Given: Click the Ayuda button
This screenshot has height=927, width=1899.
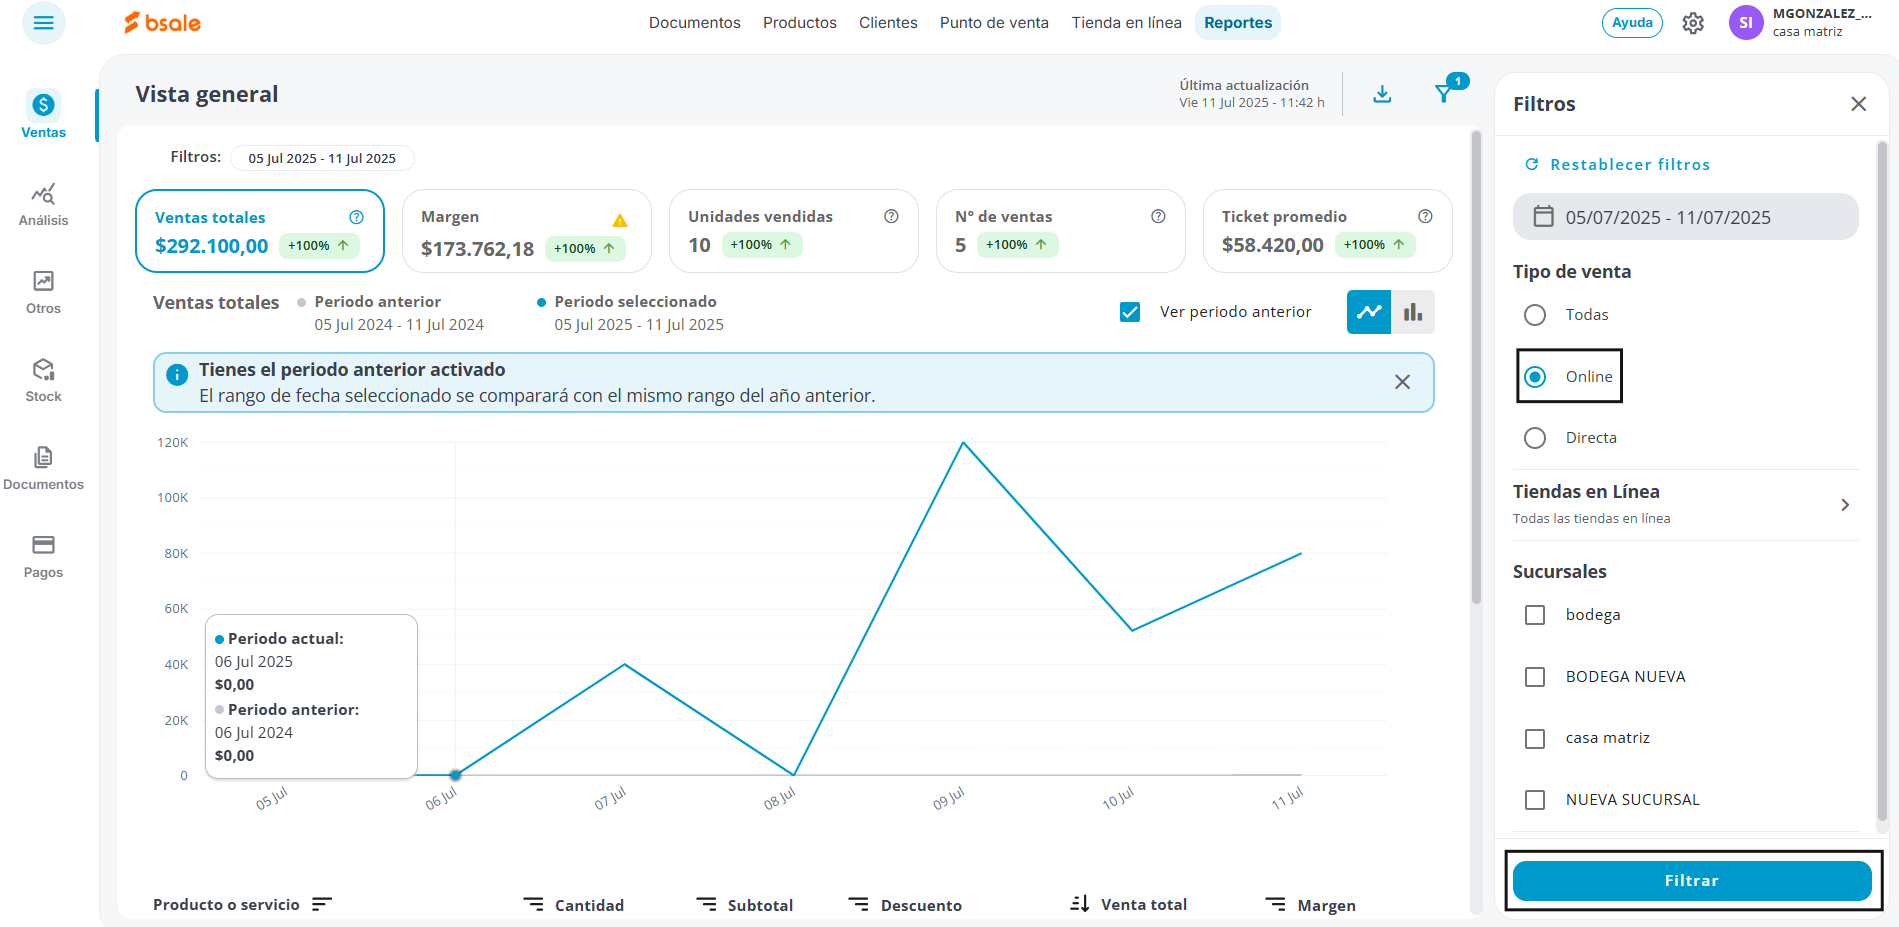Looking at the screenshot, I should [1632, 22].
